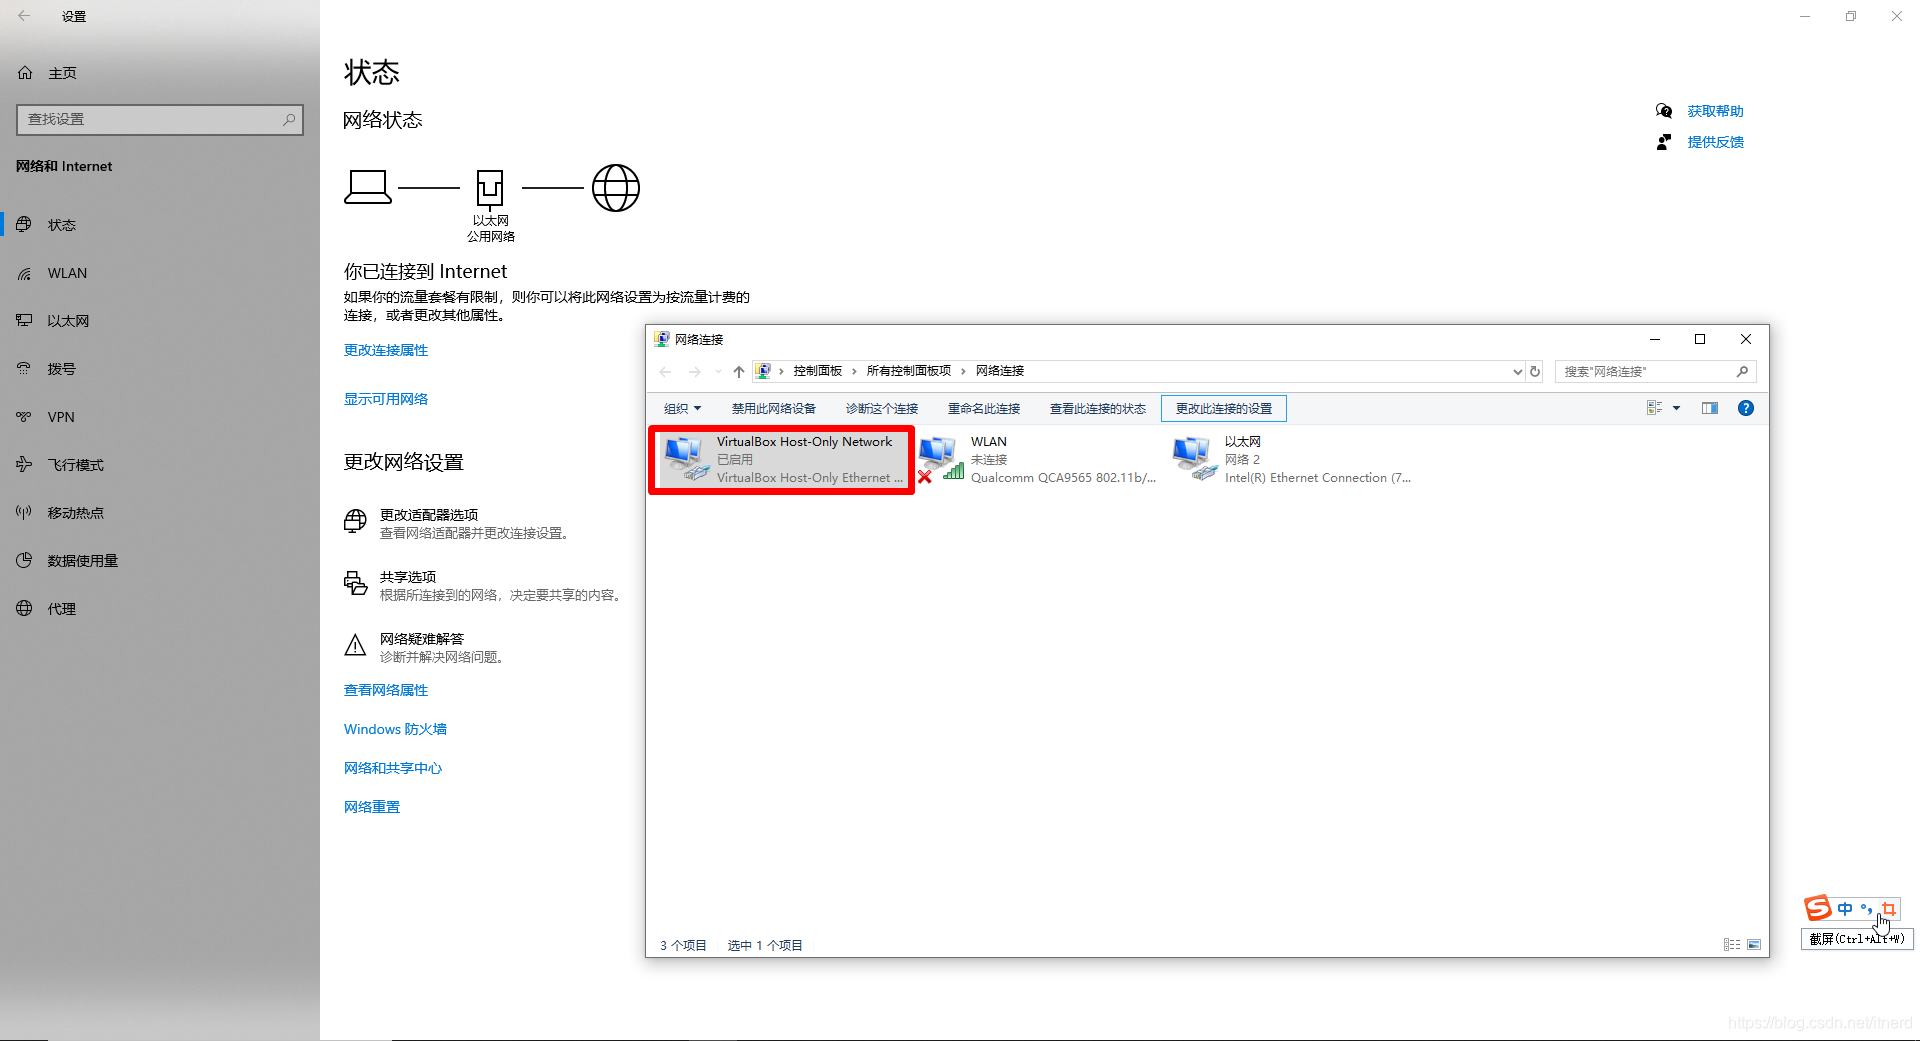Select the VirtualBox Host-Only Network adapter
Screen dimensions: 1921x1041
(x=782, y=460)
